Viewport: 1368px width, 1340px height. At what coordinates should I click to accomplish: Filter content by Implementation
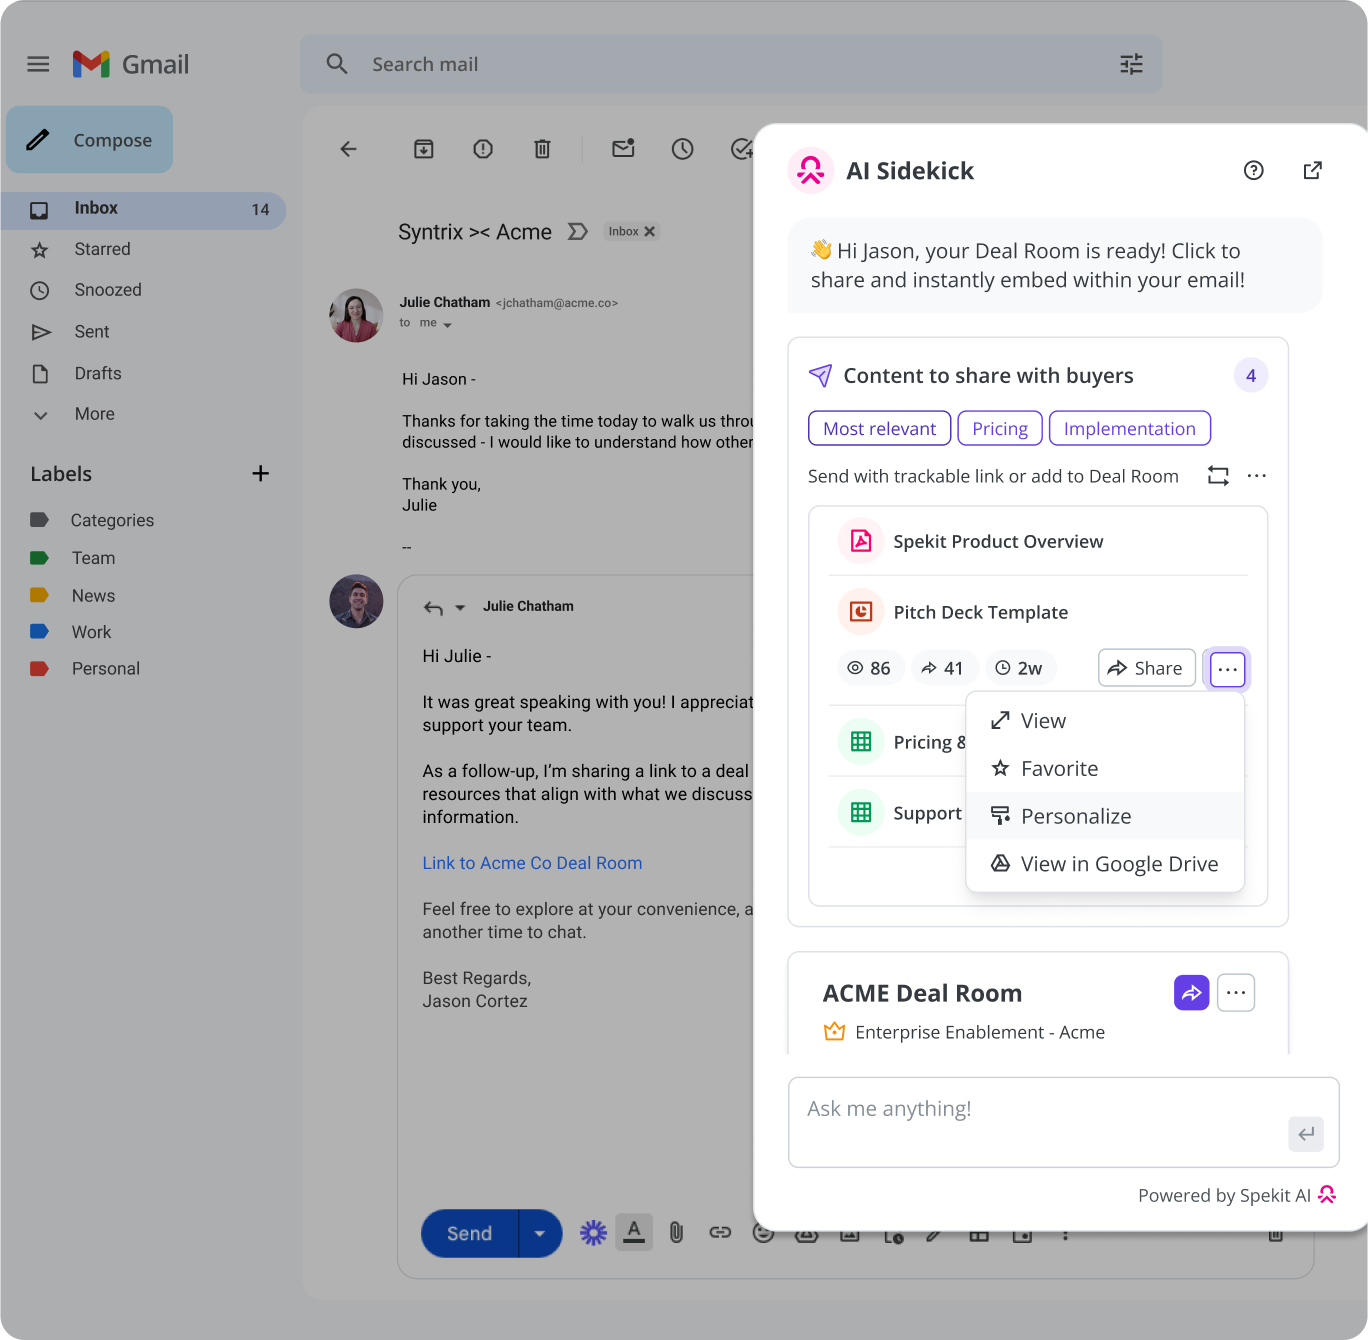pos(1130,428)
